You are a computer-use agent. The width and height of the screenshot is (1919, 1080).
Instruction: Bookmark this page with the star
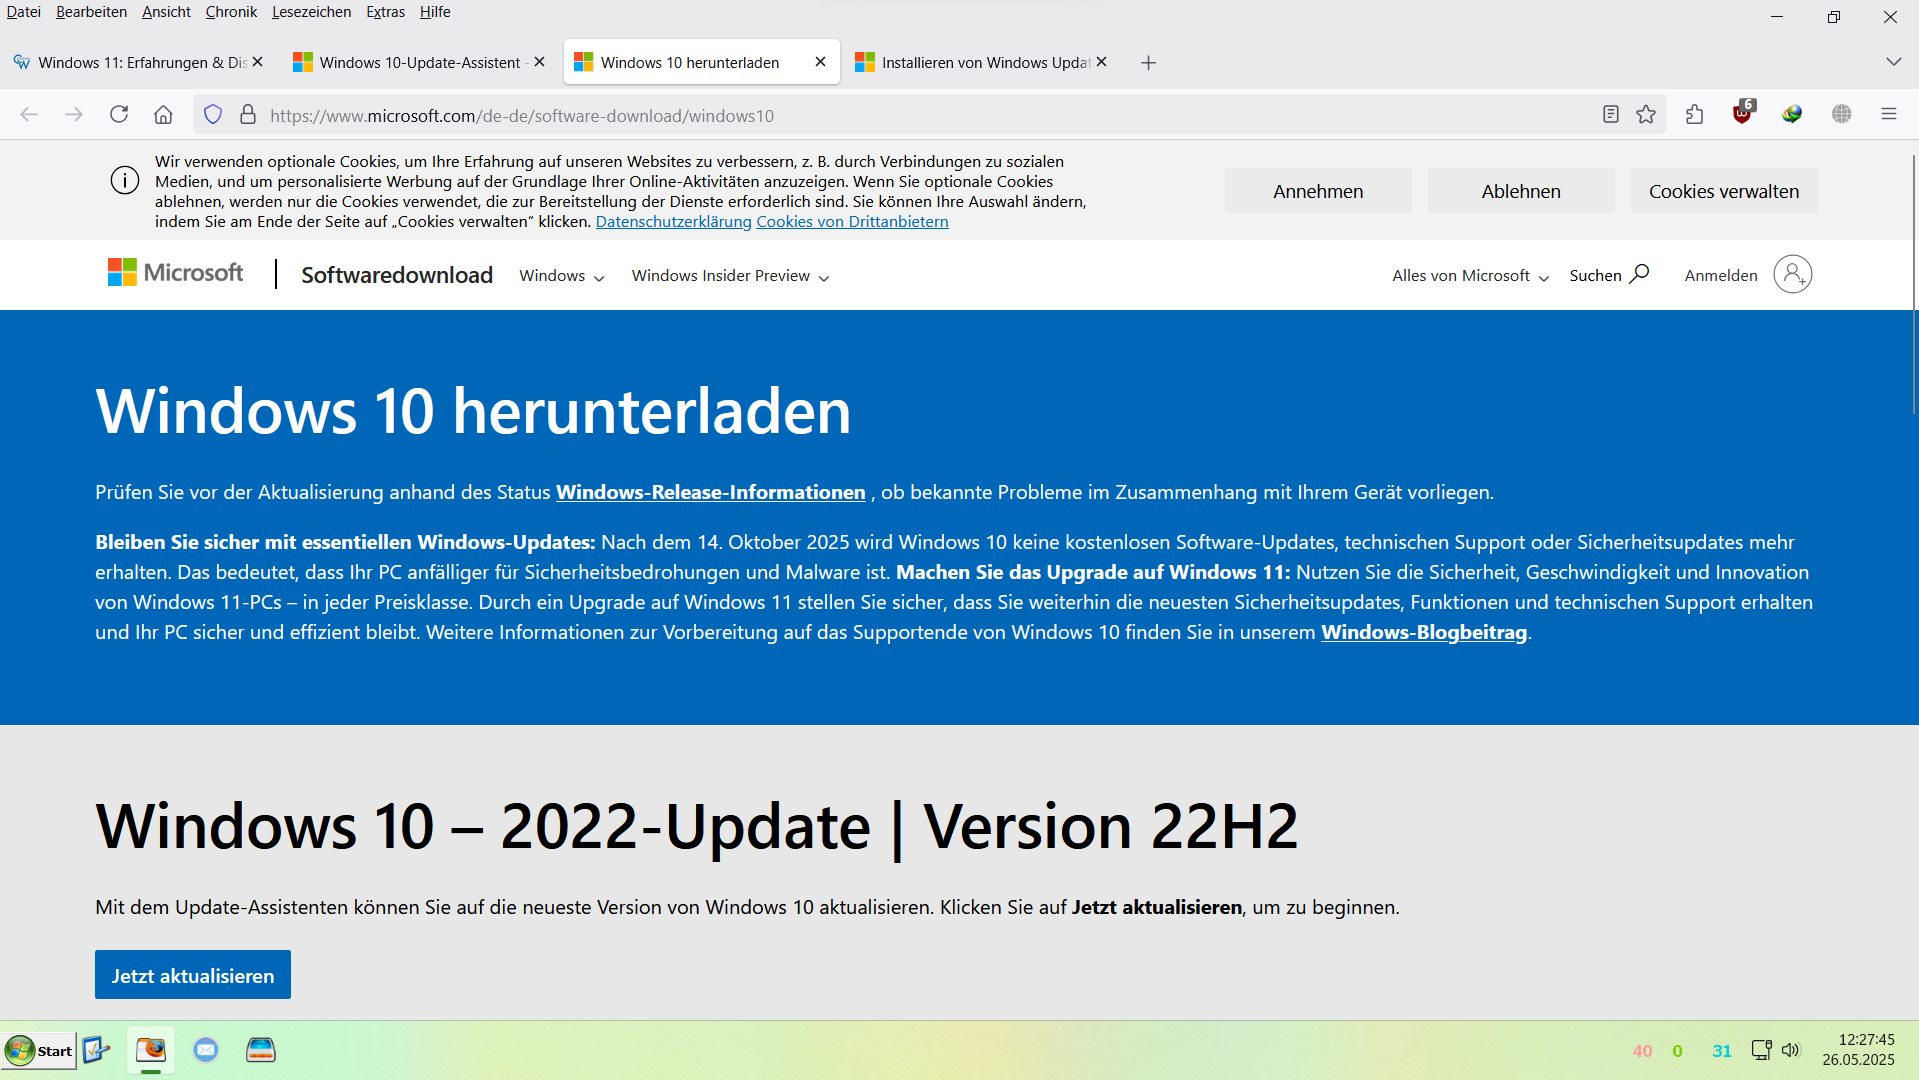[1646, 115]
